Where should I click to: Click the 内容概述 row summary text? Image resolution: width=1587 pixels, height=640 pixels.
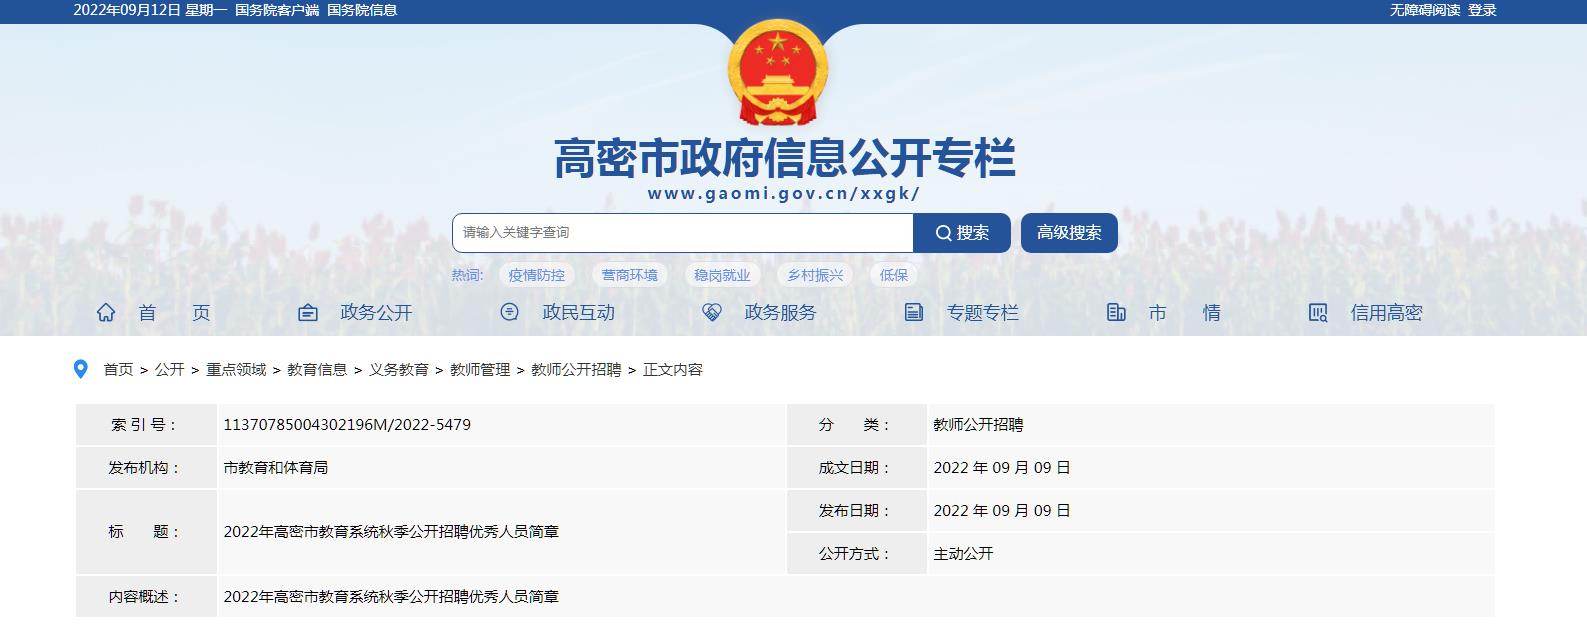(x=391, y=597)
